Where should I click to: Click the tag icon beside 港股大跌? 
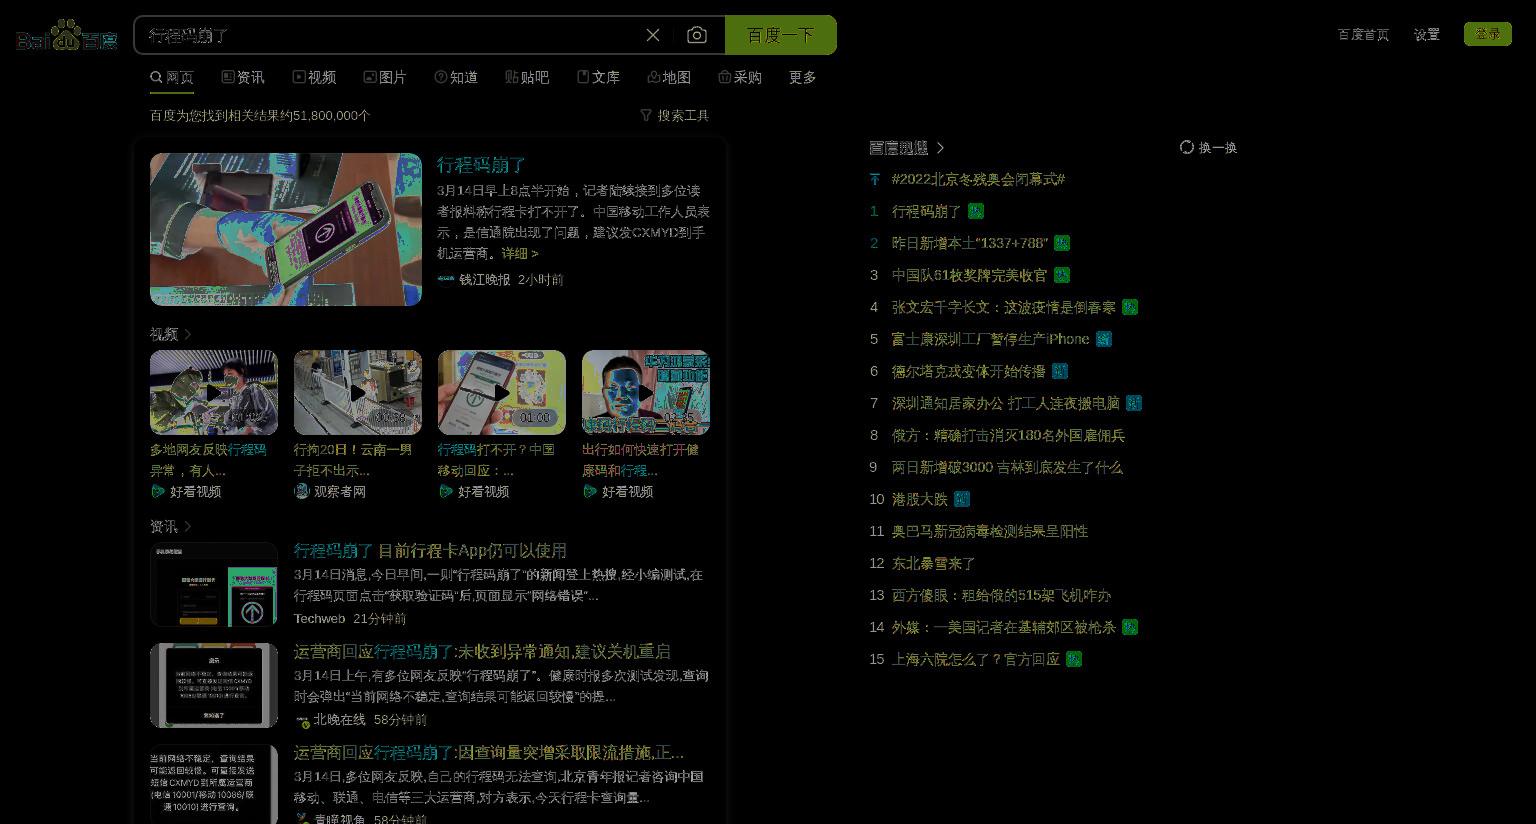pos(962,499)
